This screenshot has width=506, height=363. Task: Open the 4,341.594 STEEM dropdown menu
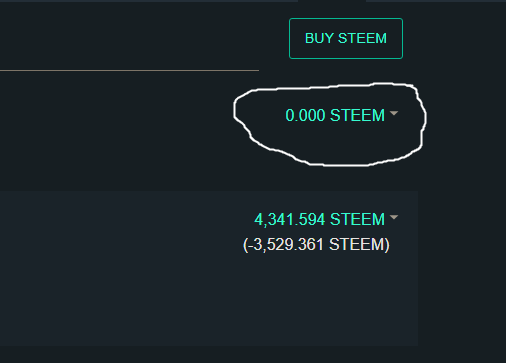[x=326, y=219]
